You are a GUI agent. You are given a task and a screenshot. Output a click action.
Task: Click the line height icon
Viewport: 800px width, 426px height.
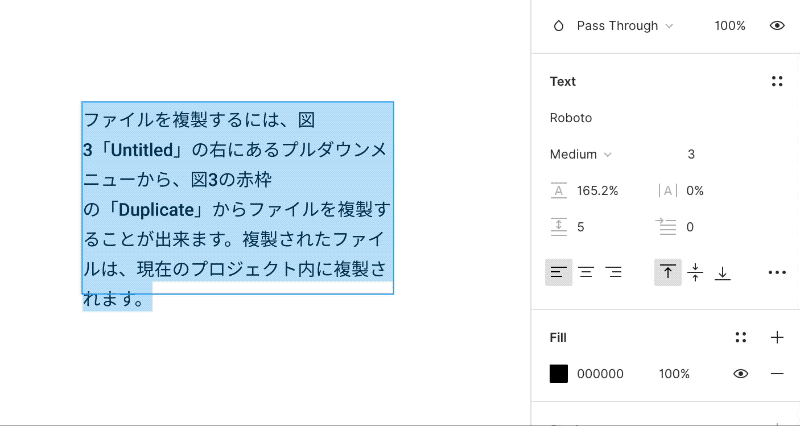point(559,190)
